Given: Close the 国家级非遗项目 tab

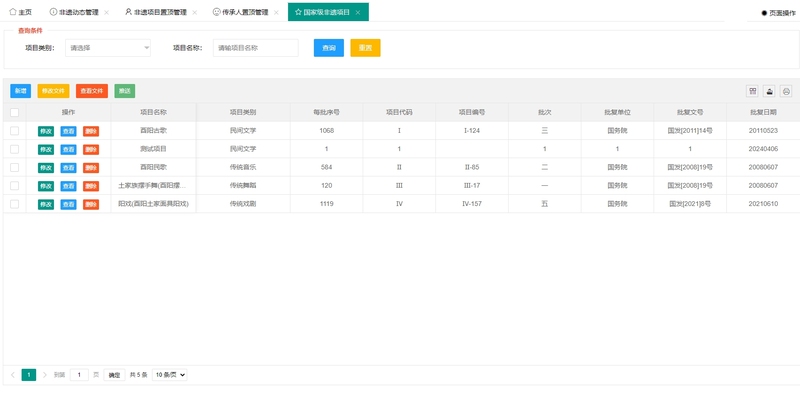Looking at the screenshot, I should point(358,12).
